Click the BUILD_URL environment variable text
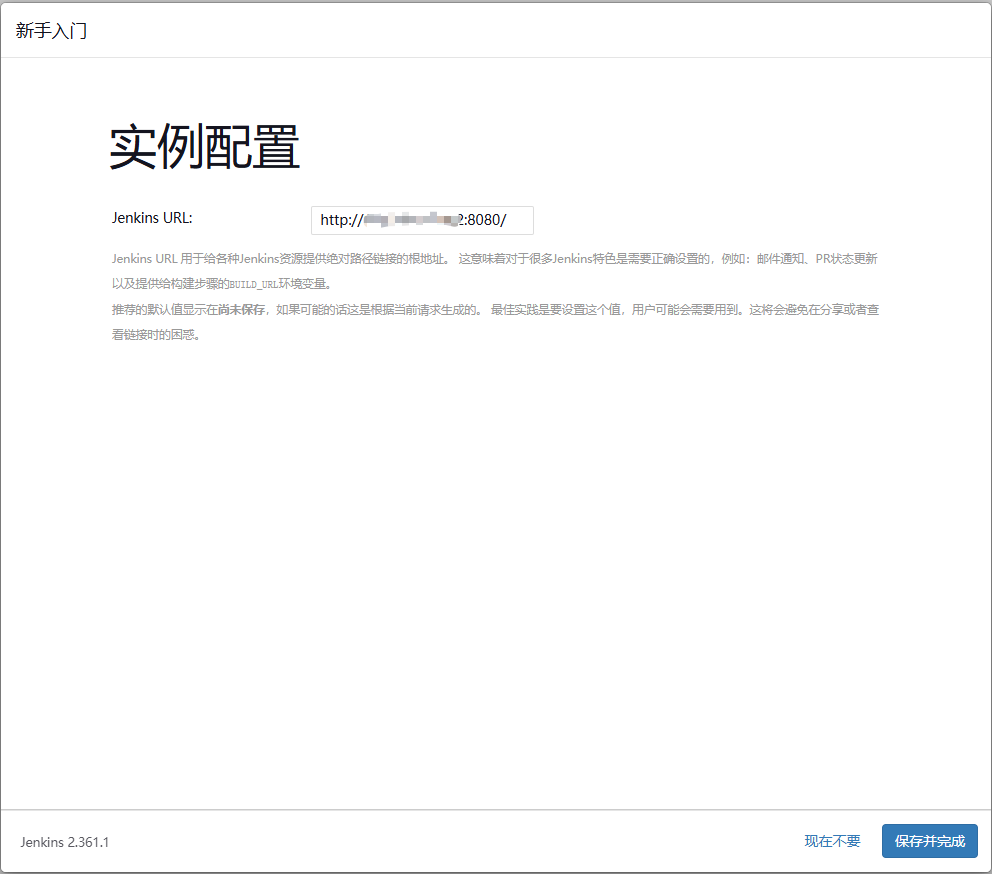This screenshot has width=992, height=874. [254, 284]
